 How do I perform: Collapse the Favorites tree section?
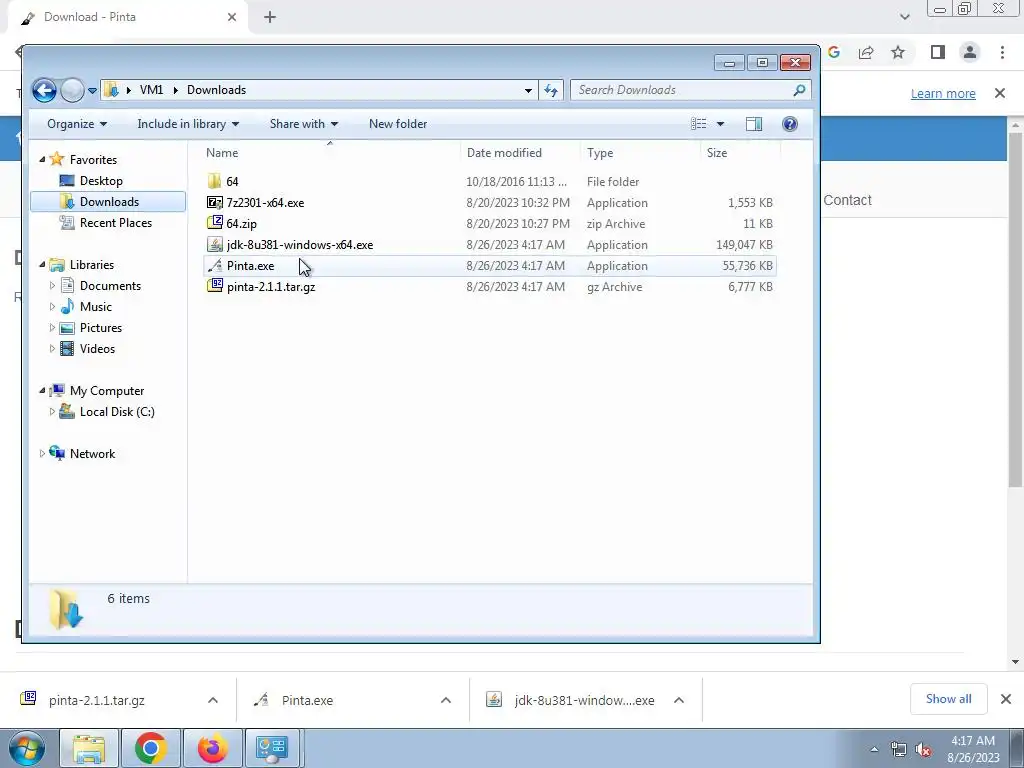pos(42,159)
